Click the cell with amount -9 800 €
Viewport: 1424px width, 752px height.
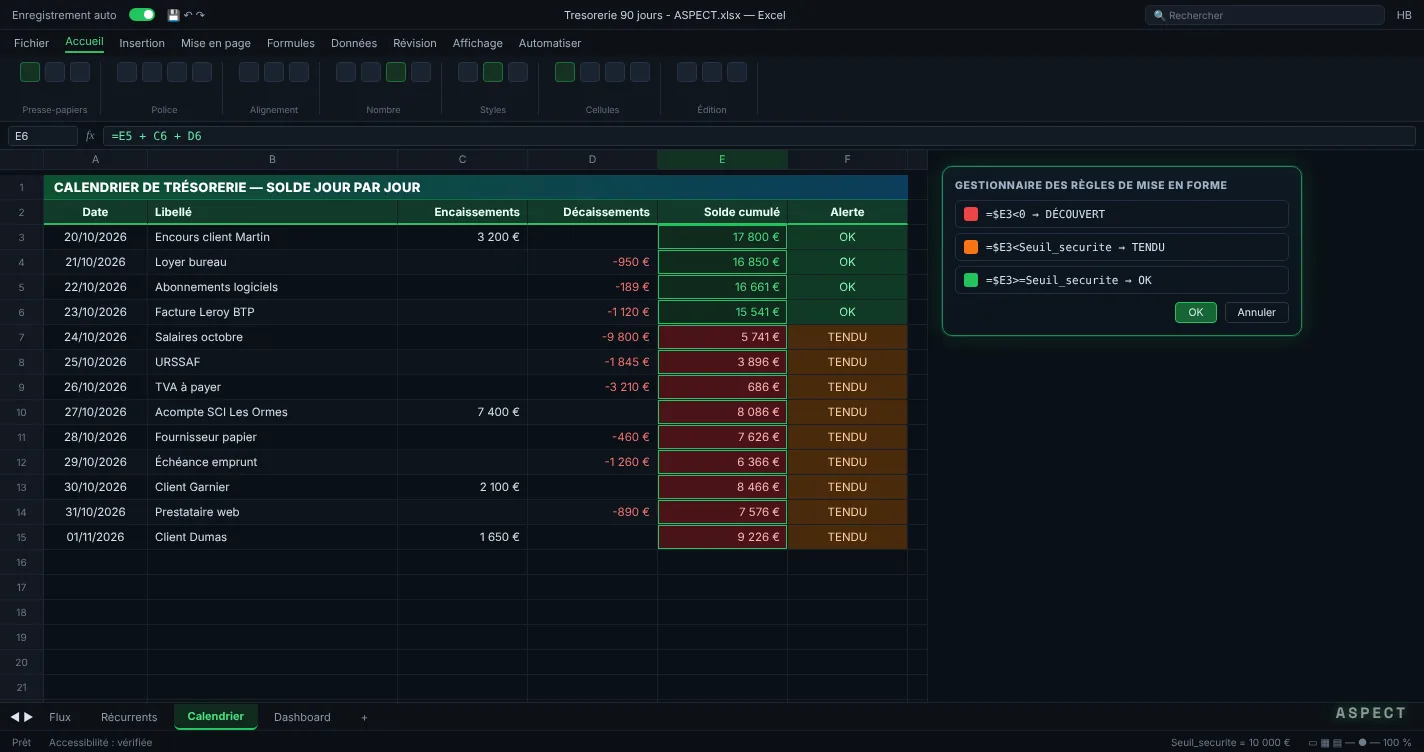(592, 337)
